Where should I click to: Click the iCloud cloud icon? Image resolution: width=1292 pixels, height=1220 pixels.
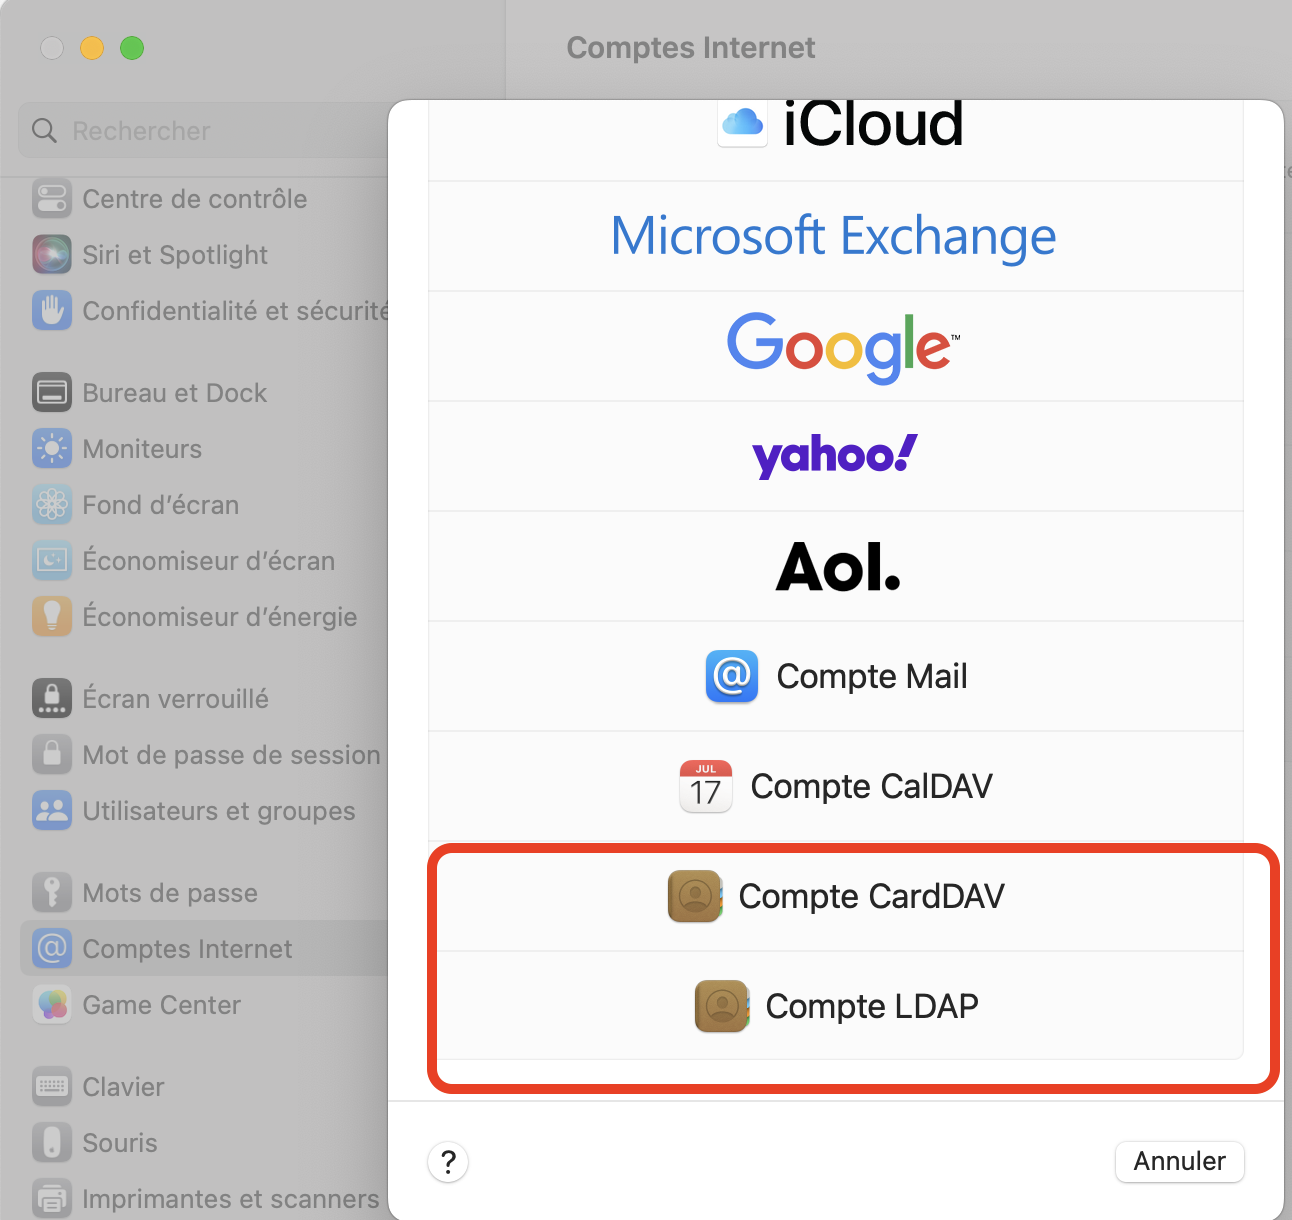pos(742,124)
